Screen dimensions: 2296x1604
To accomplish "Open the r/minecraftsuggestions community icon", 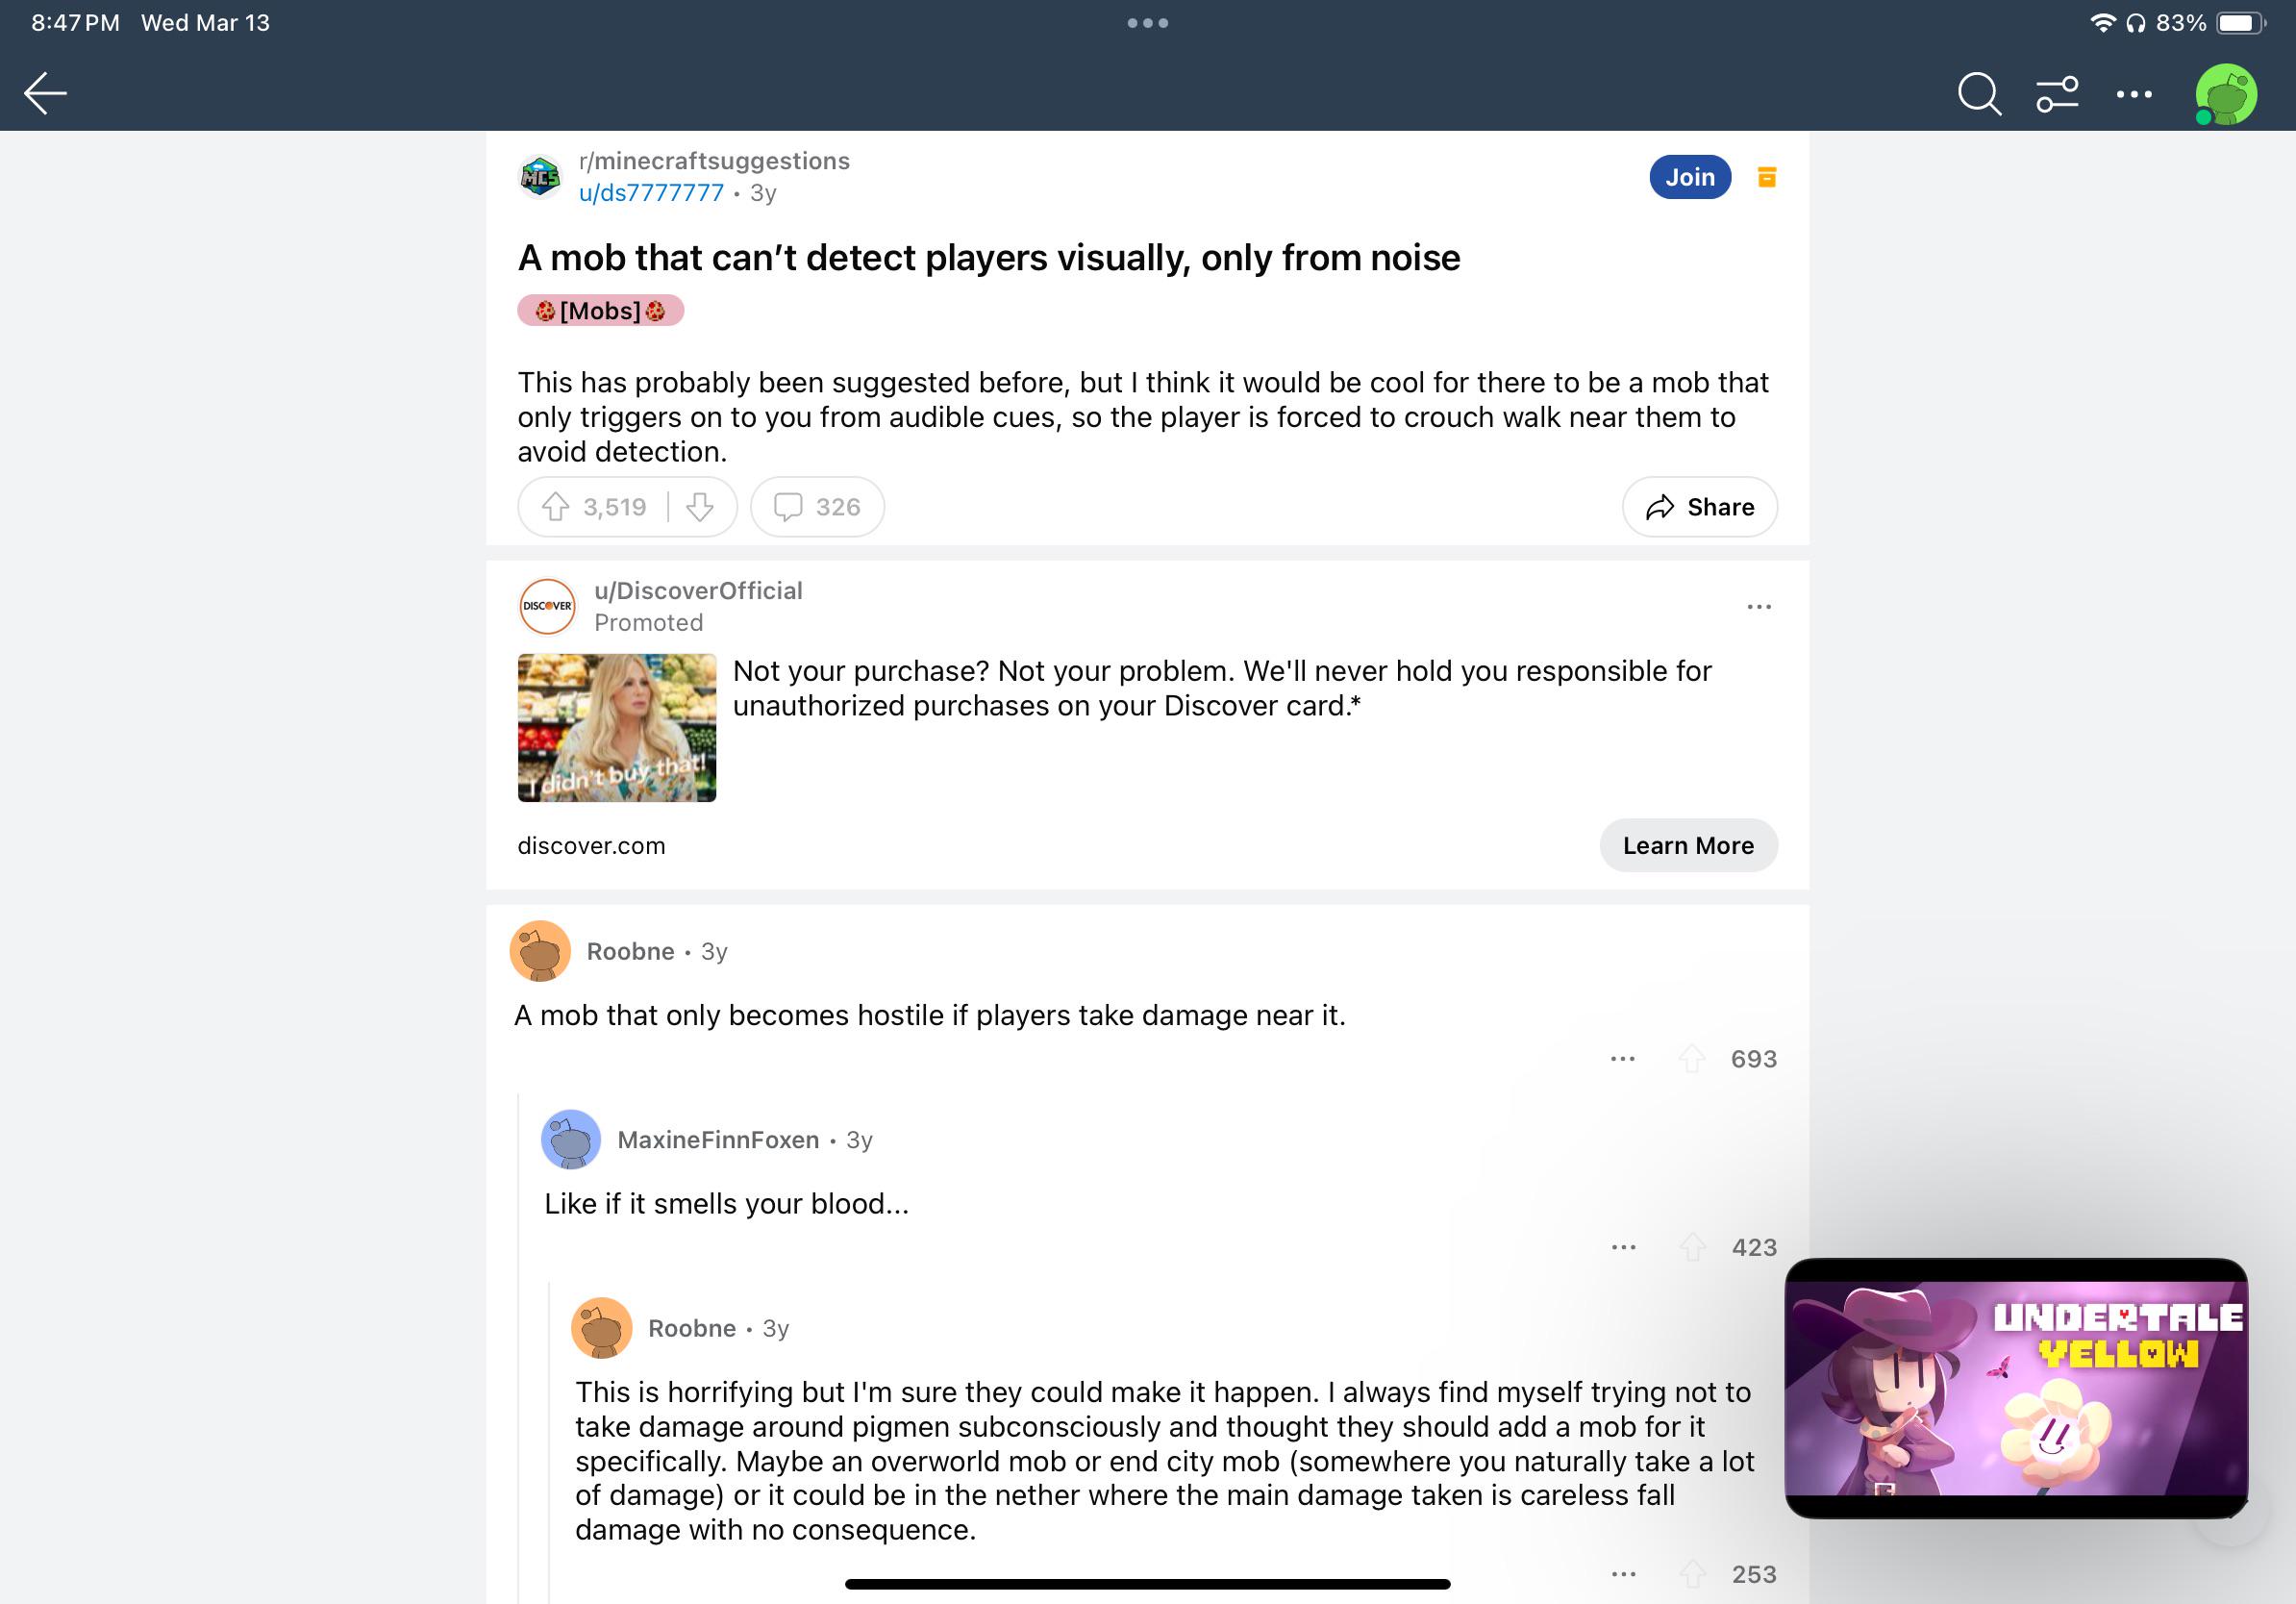I will (x=541, y=177).
